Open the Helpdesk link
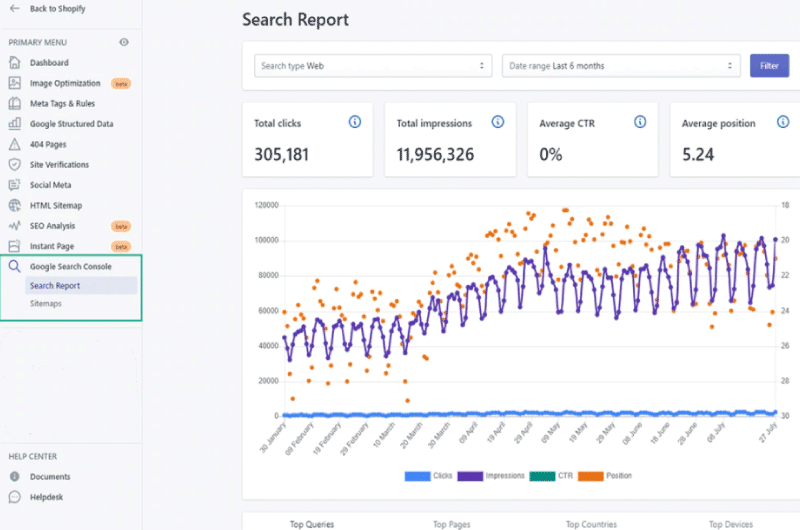The width and height of the screenshot is (800, 530). tap(46, 497)
